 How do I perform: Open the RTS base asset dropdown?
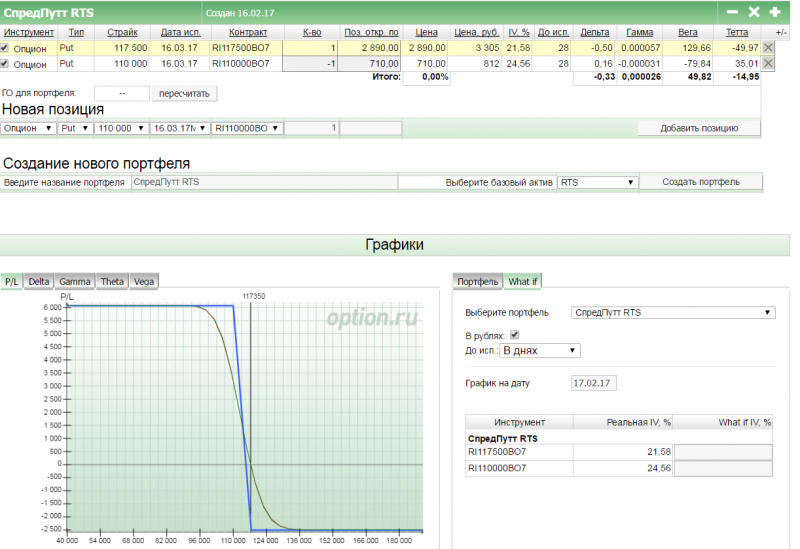[597, 182]
